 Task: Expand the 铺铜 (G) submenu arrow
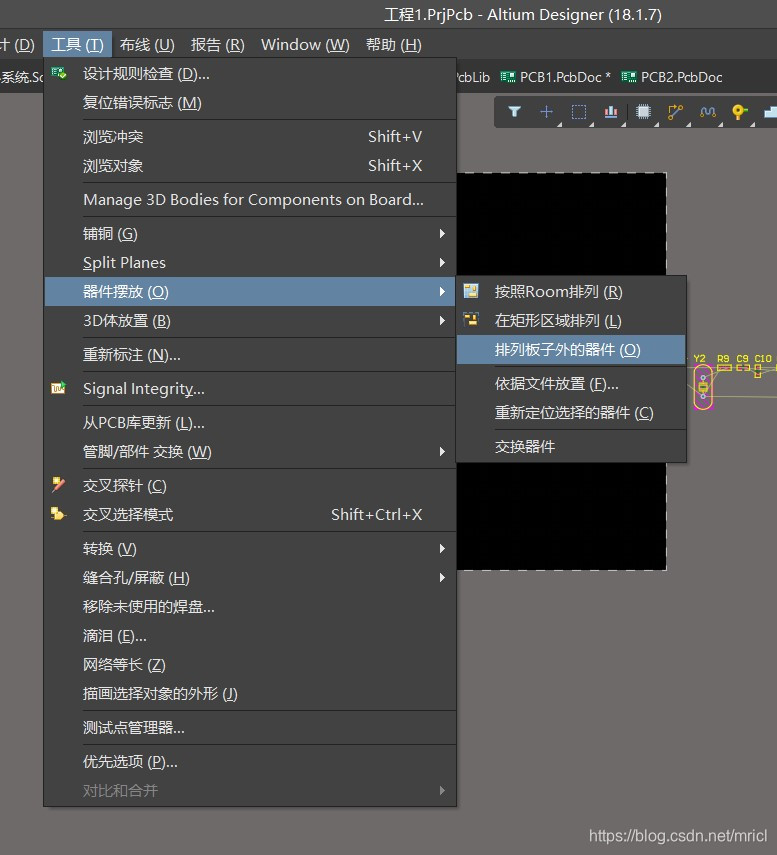tap(442, 233)
